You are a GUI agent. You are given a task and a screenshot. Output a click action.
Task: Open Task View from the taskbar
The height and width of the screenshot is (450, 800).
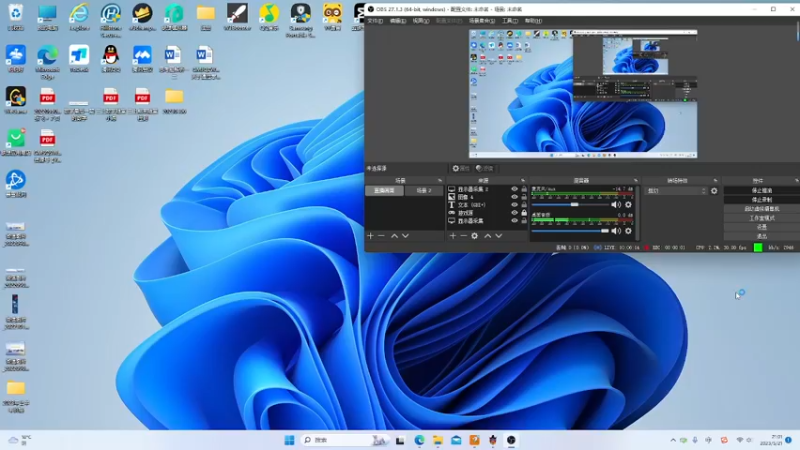point(400,440)
